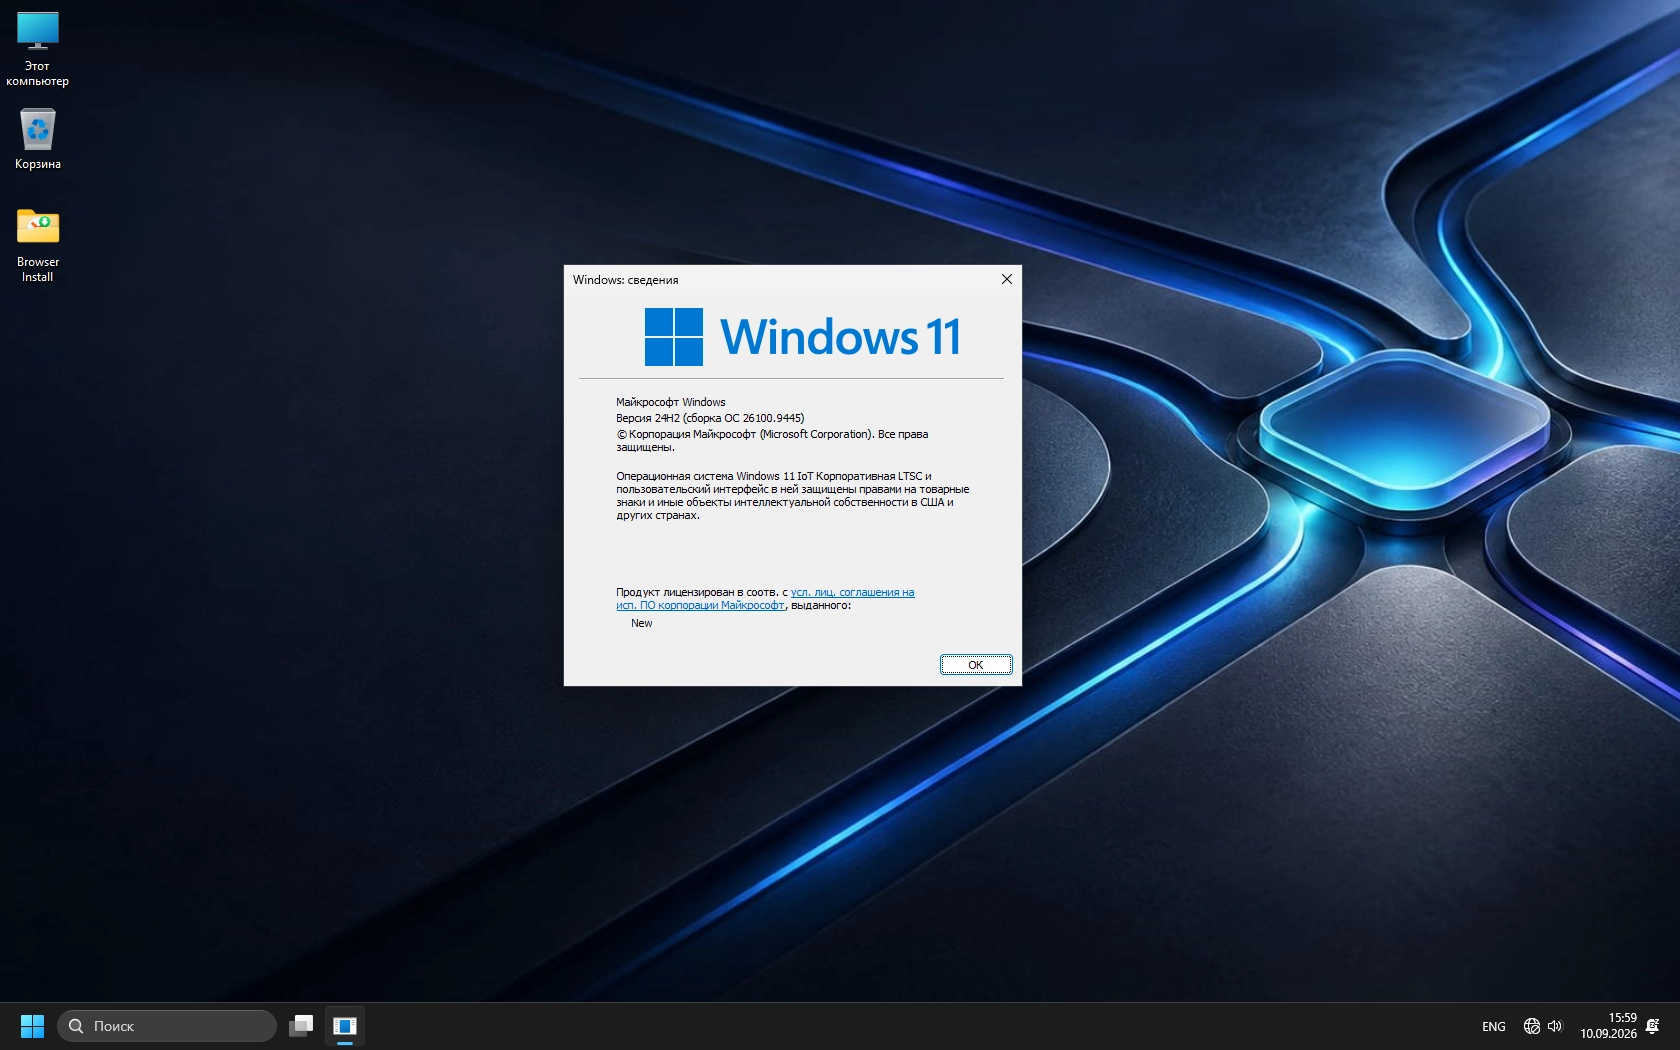Open the calendar from the 15:59 clock
This screenshot has width=1680, height=1050.
tap(1608, 1026)
